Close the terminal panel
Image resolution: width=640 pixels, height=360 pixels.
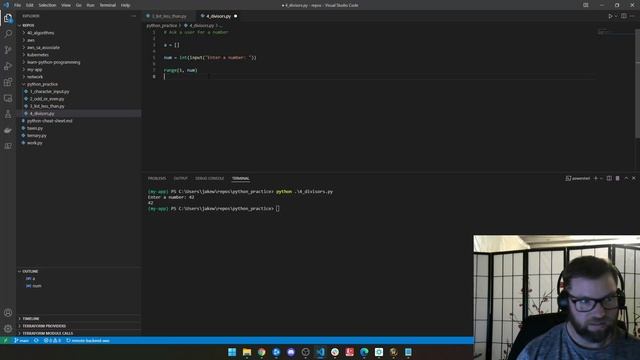pyautogui.click(x=634, y=178)
